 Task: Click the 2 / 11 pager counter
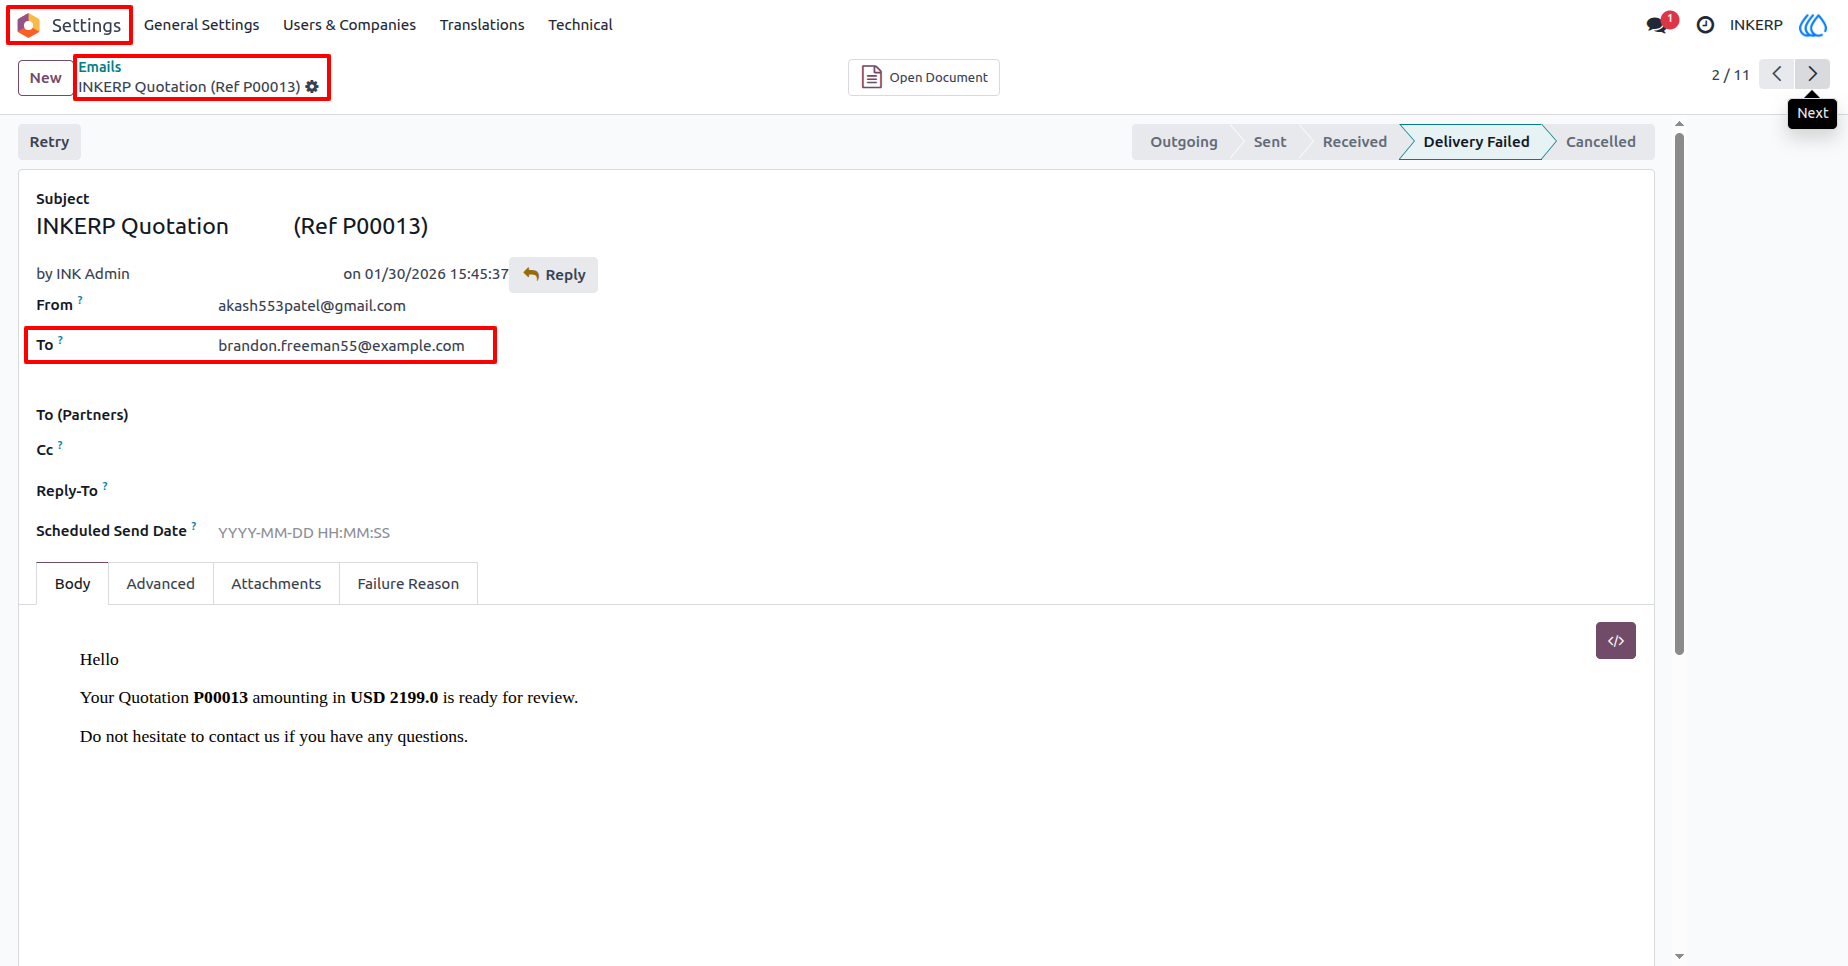(1730, 75)
